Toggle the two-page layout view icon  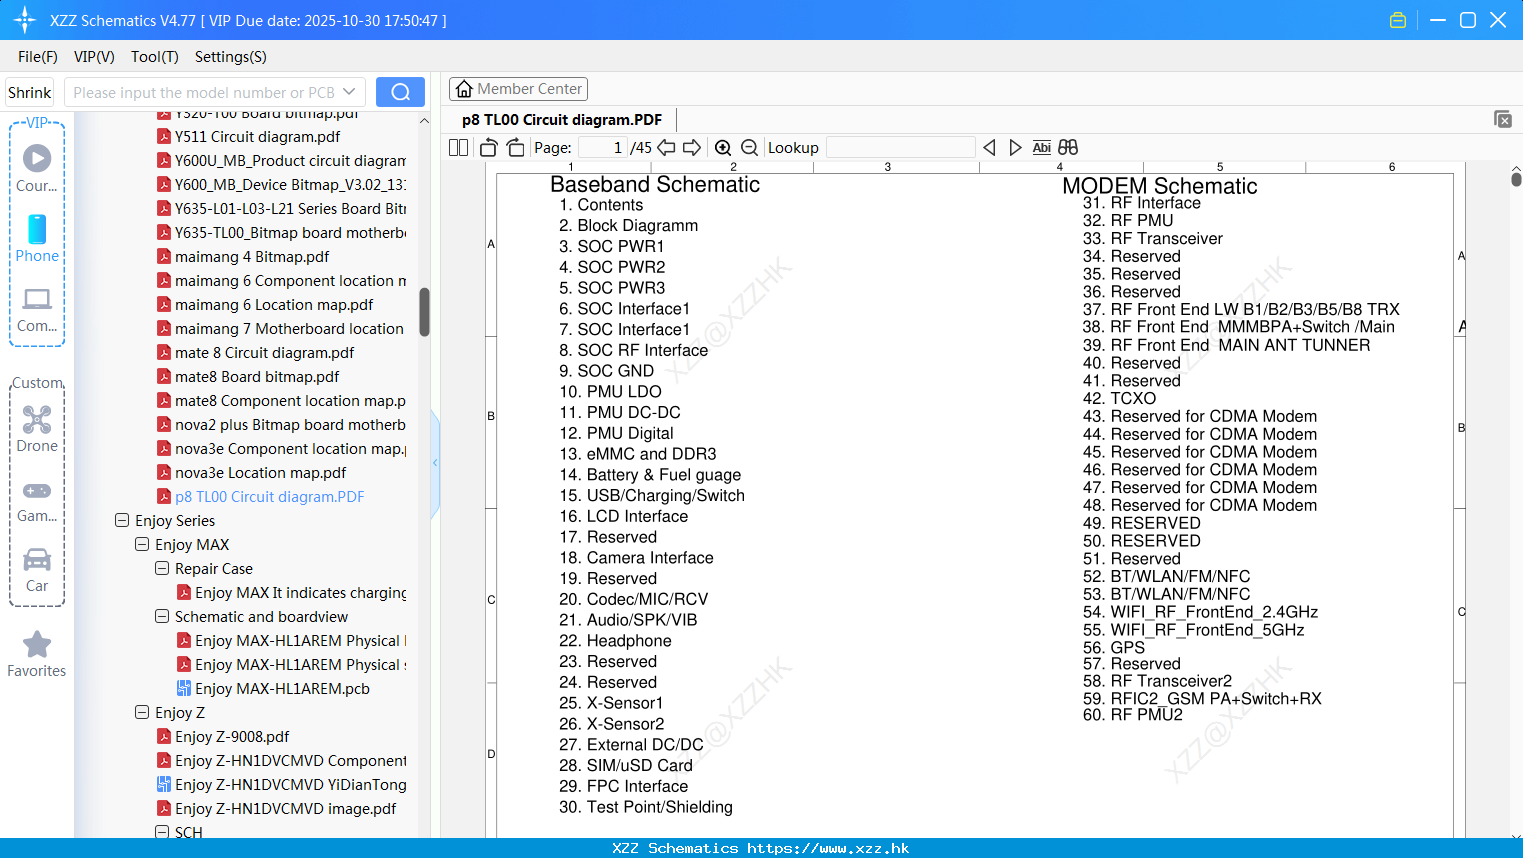pos(458,148)
